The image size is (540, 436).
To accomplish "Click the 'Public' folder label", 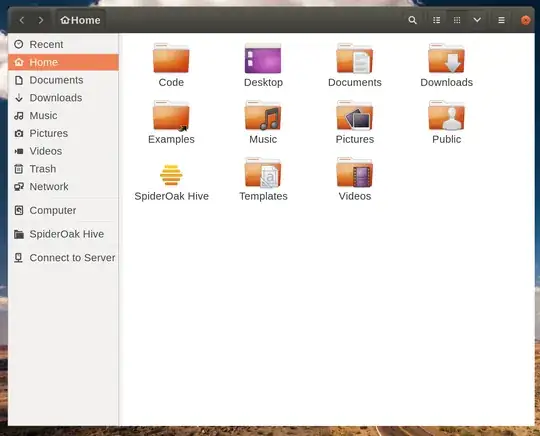I will (x=447, y=139).
